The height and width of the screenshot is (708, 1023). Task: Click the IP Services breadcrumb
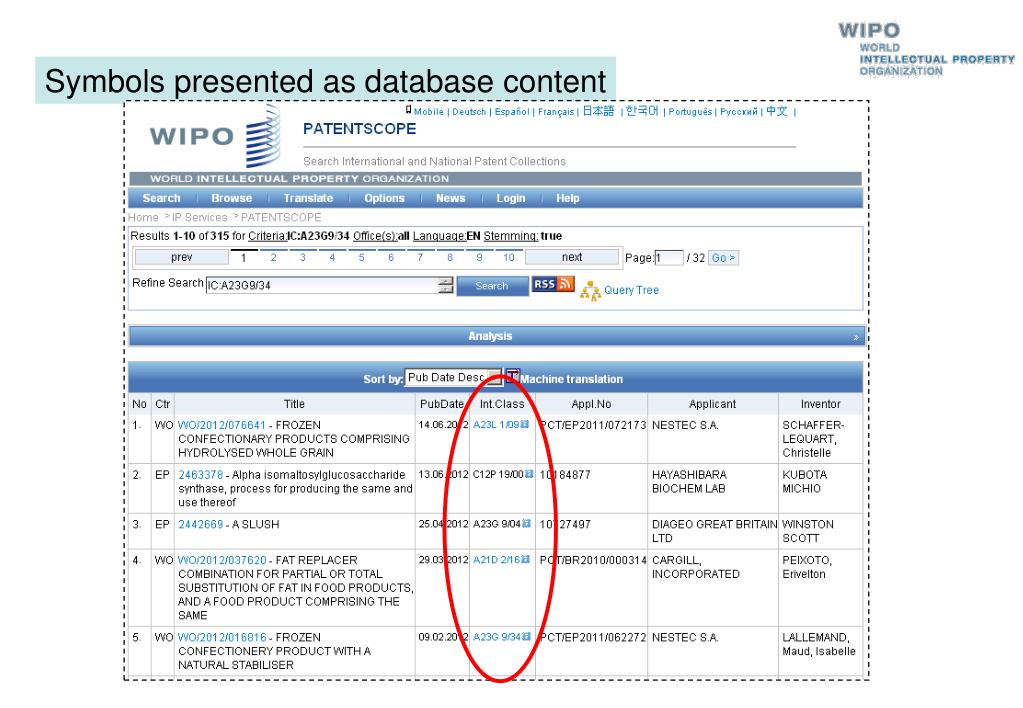pos(200,217)
